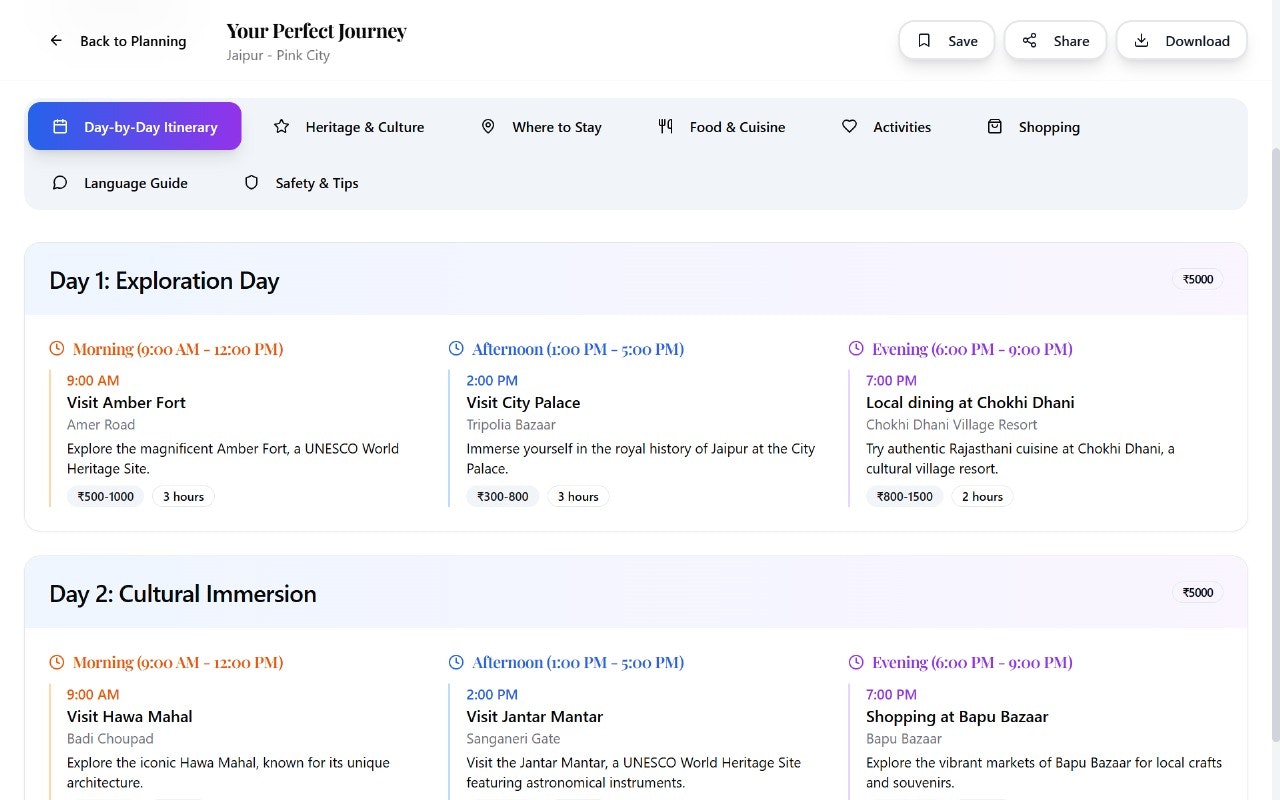Viewport: 1280px width, 800px height.
Task: Save the itinerary
Action: tap(947, 41)
